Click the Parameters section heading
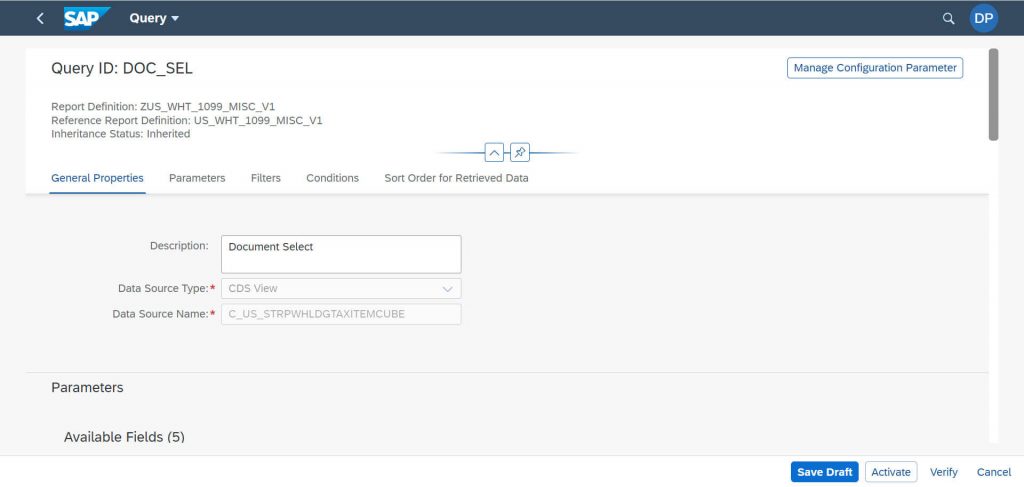This screenshot has height=487, width=1024. [x=88, y=387]
